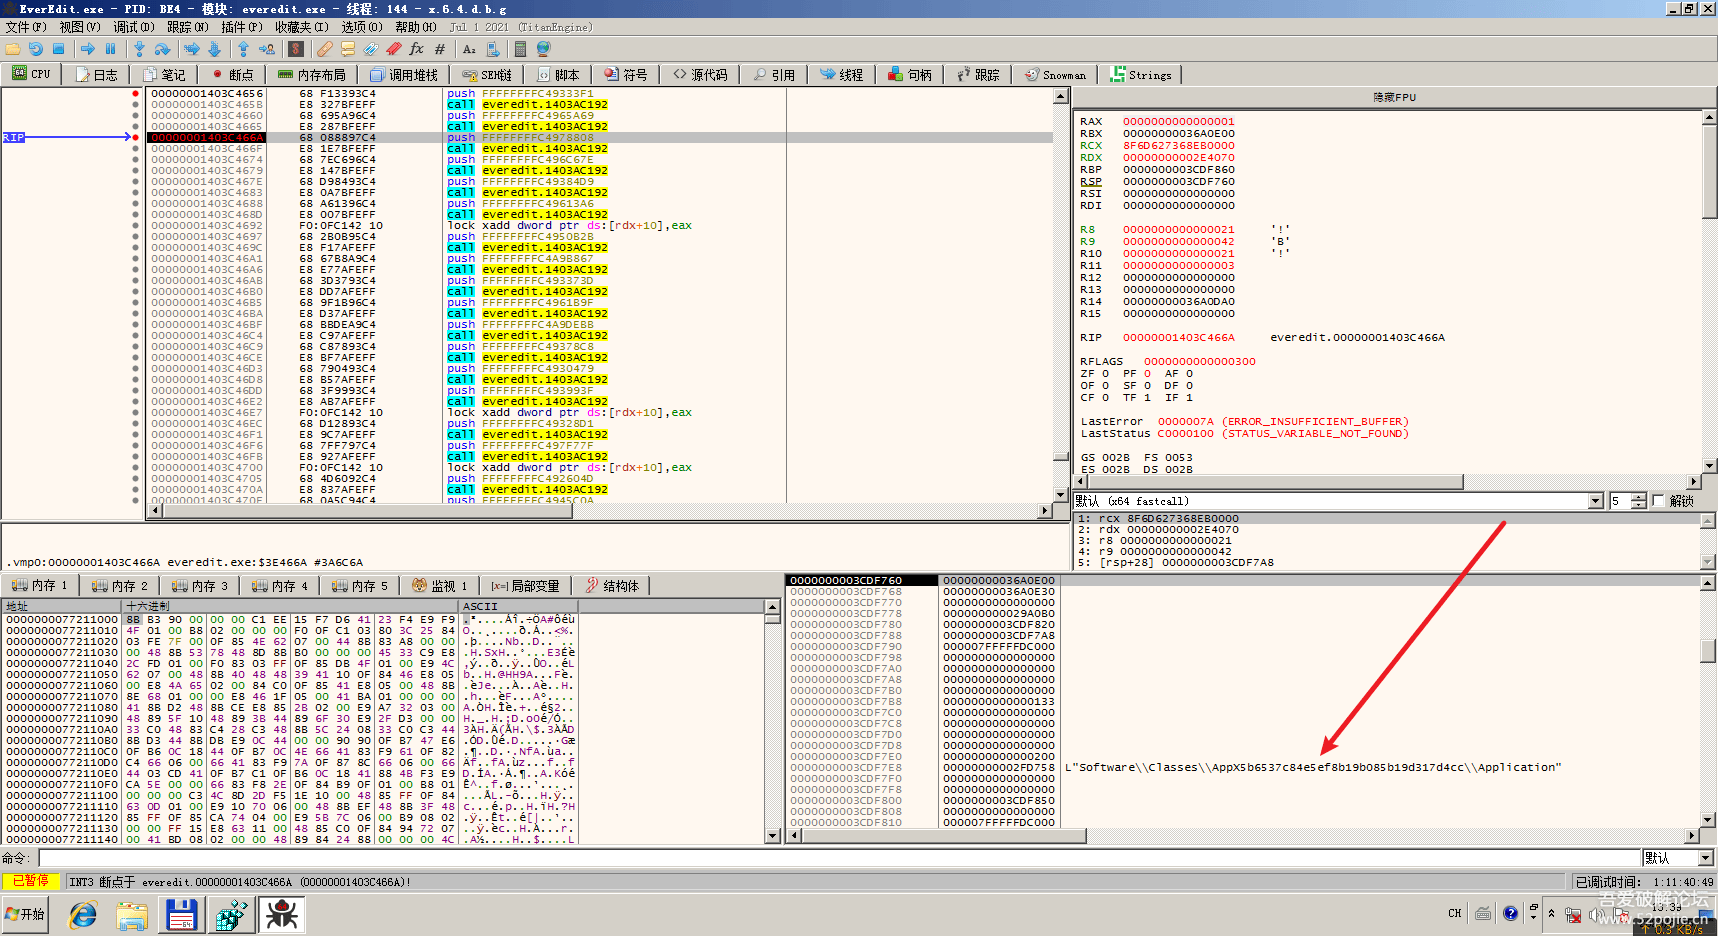Toggle breakpoint dot at address 00000001403C4674
The image size is (1718, 936).
click(136, 160)
